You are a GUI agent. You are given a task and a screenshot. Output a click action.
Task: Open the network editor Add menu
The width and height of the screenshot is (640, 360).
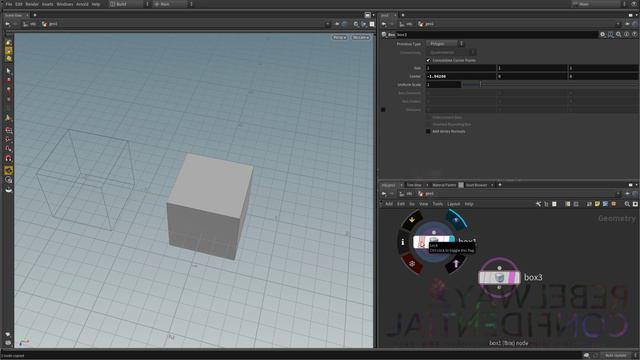[x=389, y=204]
